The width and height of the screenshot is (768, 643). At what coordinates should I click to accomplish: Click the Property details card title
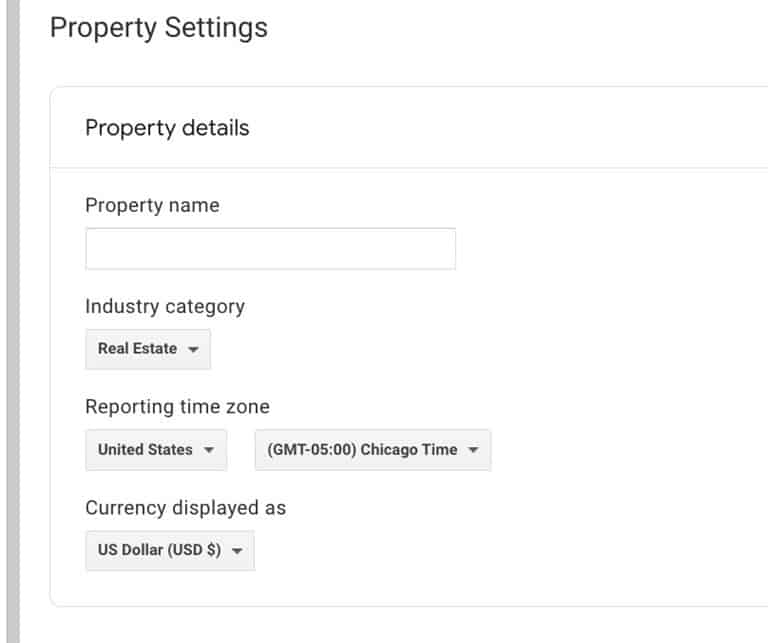pyautogui.click(x=167, y=128)
